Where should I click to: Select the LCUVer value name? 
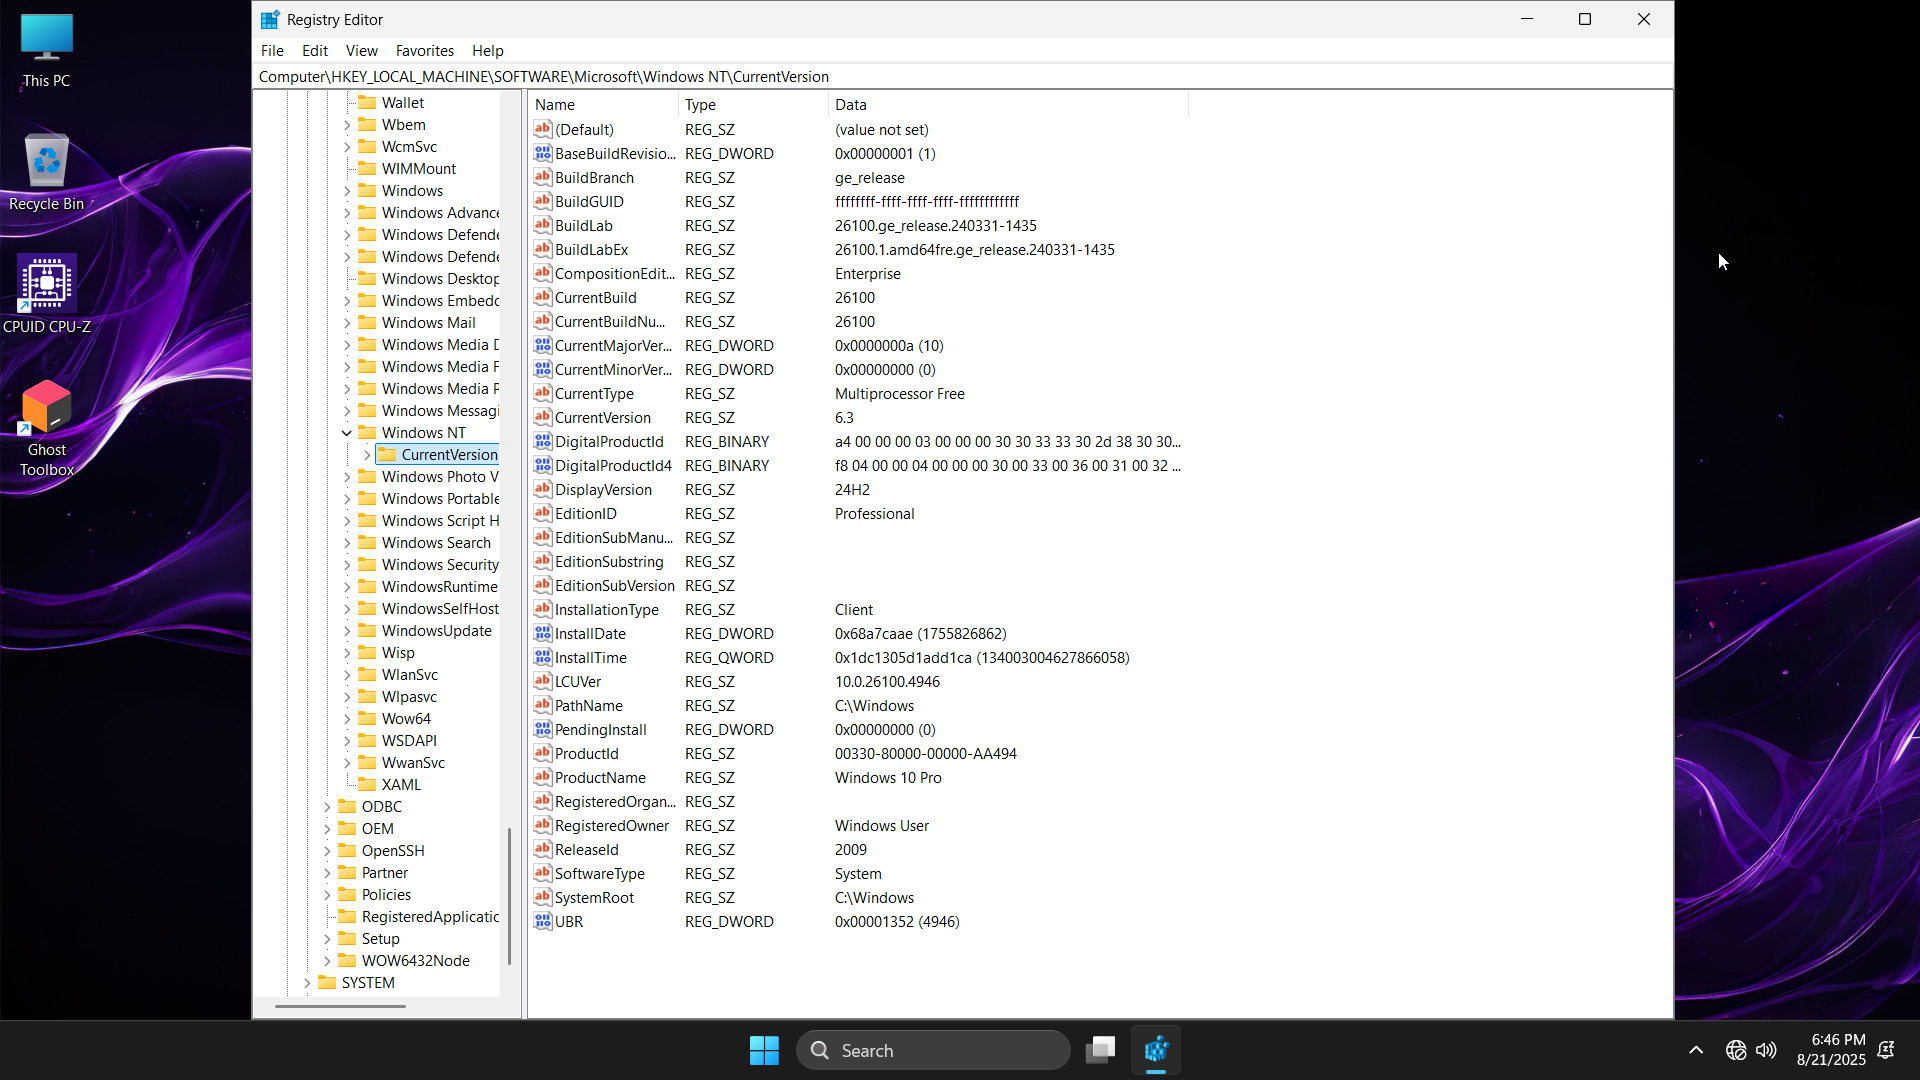[x=578, y=681]
